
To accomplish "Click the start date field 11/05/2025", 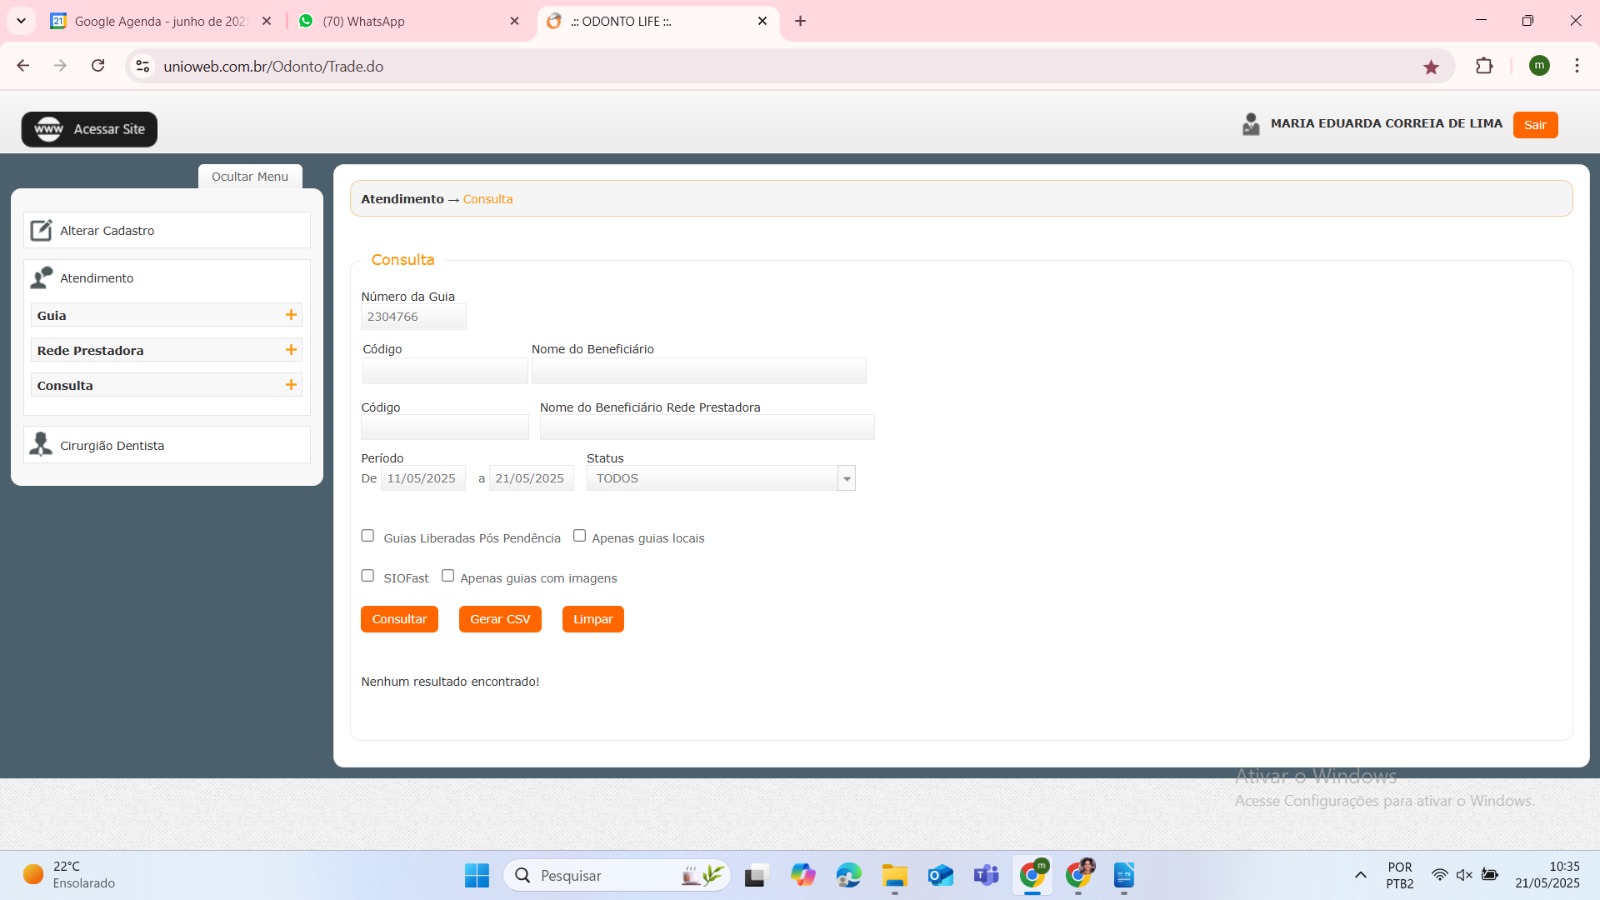I will pos(423,479).
